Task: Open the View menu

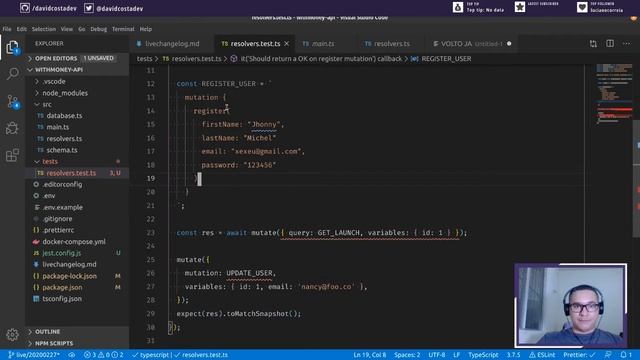Action: [67, 29]
